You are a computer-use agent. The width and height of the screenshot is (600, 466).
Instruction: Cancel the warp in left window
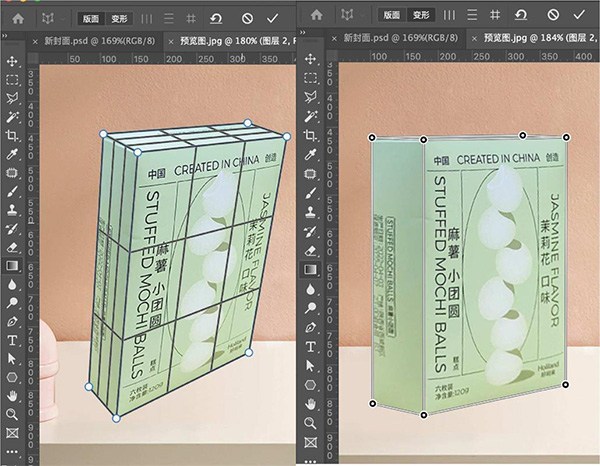tap(247, 18)
